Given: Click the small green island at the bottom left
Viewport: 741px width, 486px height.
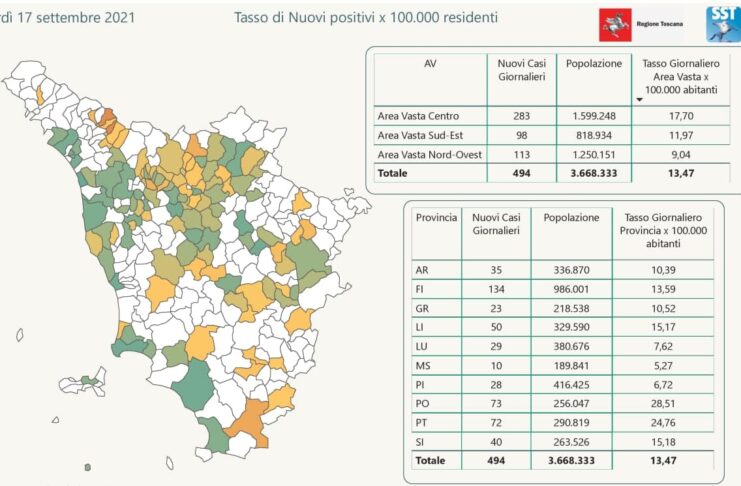Looking at the screenshot, I should [x=87, y=467].
